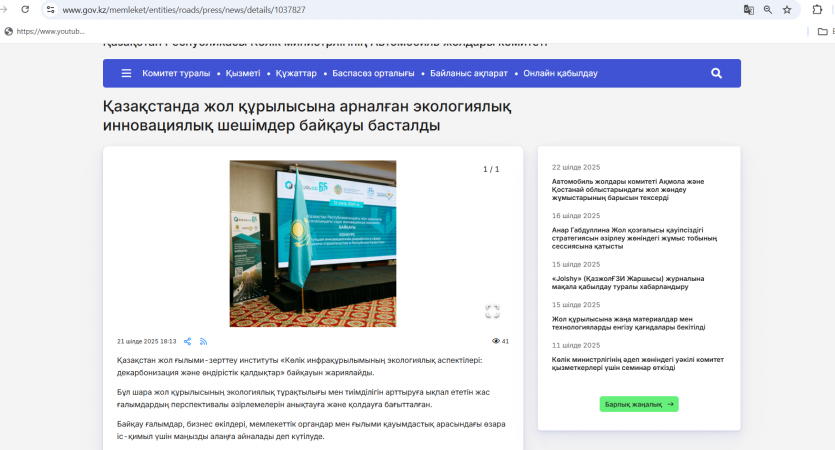Open site information icon in address bar

pos(50,10)
